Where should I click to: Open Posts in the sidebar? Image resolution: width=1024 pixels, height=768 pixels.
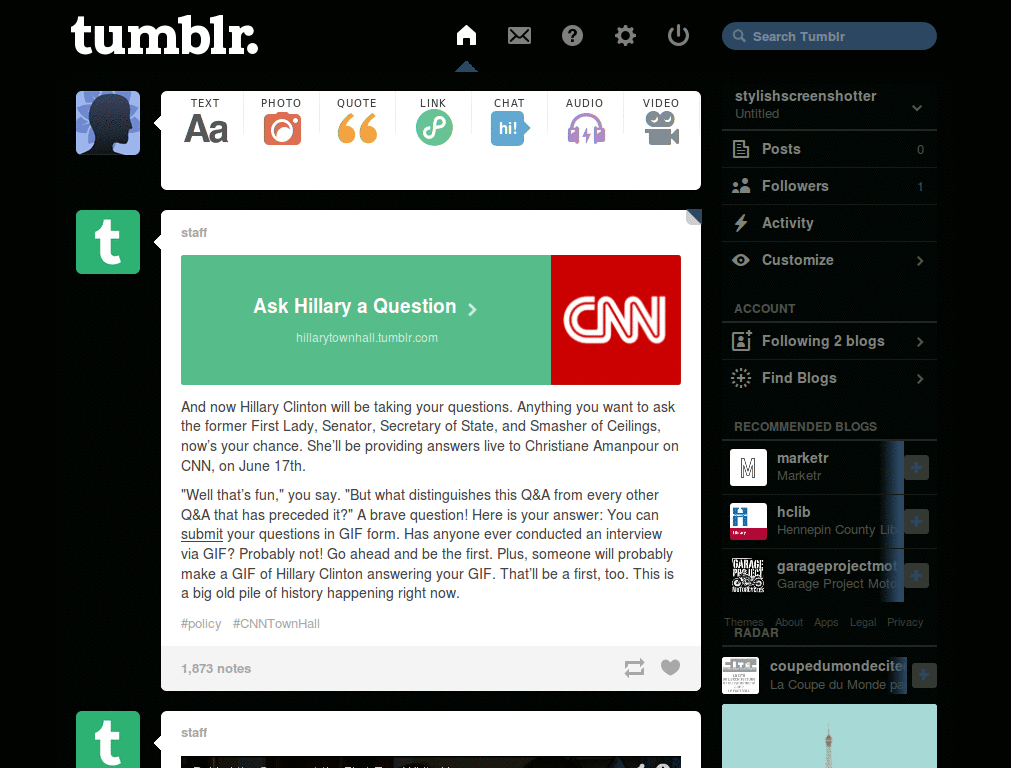click(829, 149)
